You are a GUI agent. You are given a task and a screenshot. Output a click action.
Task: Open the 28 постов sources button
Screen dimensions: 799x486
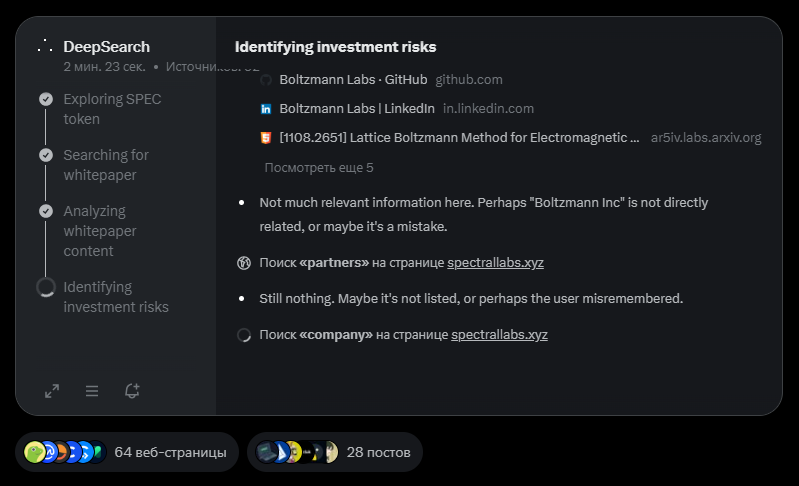pos(335,452)
